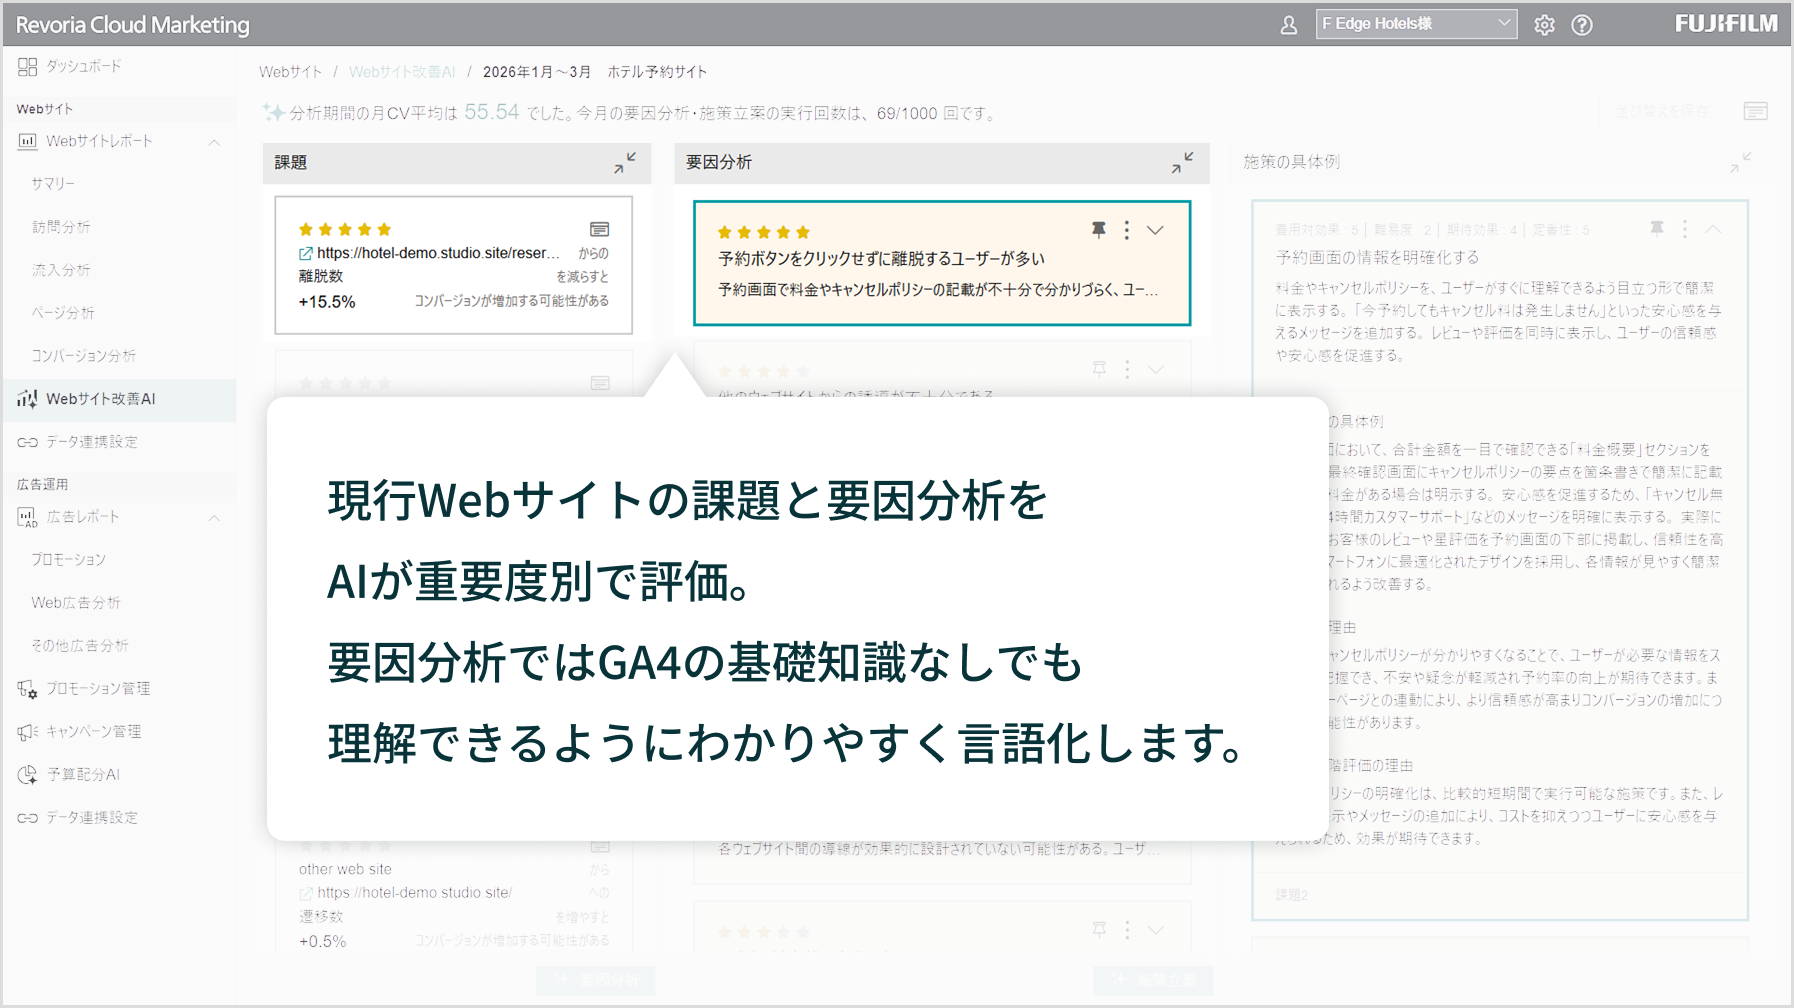Screen dimensions: 1794x1008
Task: Select the Webサイトレポート chart icon
Action: [26, 141]
